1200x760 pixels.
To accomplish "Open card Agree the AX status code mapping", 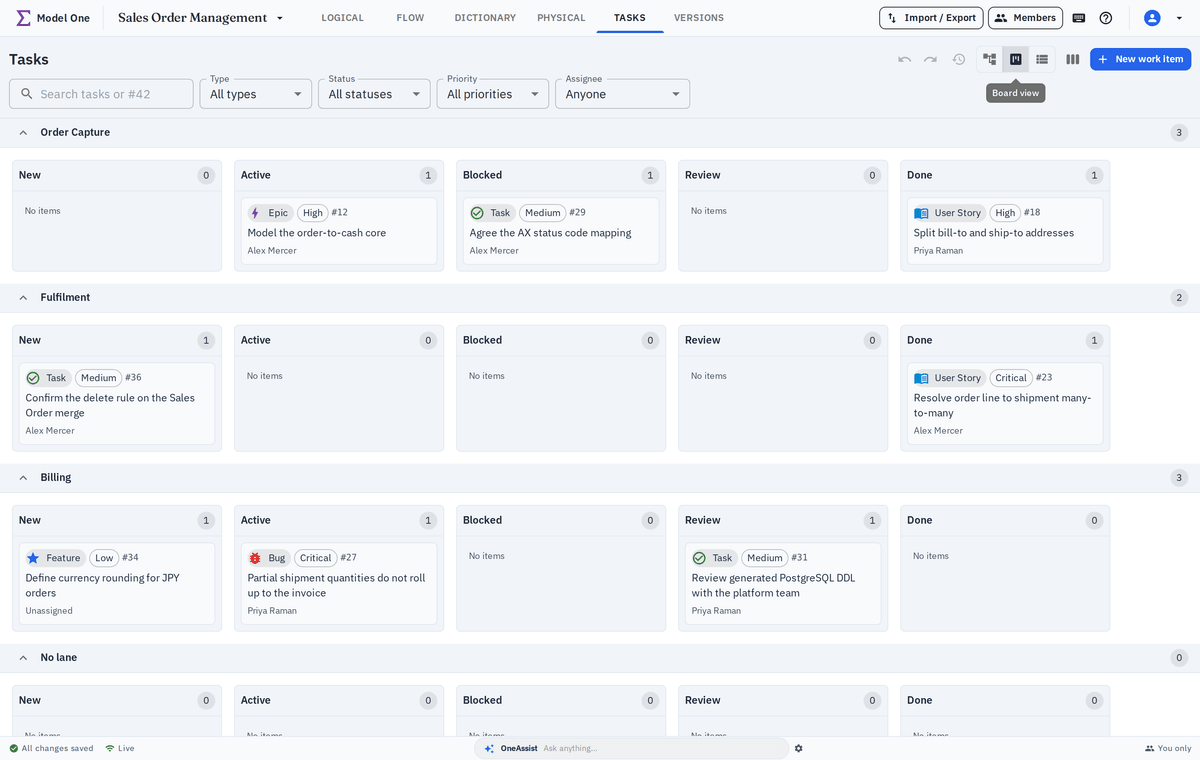I will 561,232.
